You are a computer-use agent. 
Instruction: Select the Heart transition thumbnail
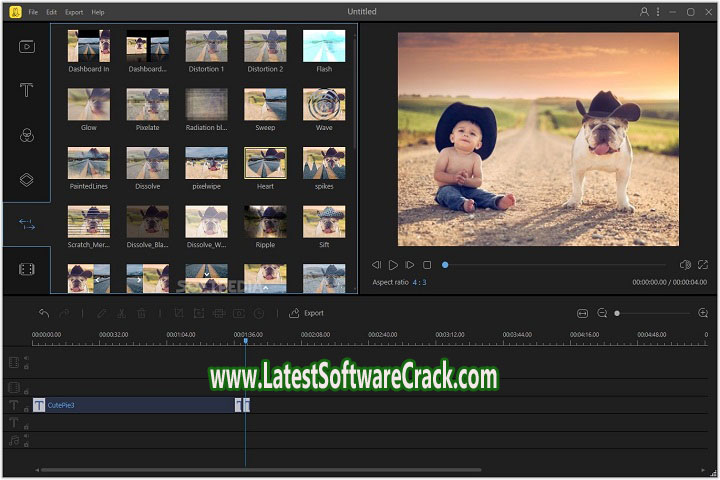[x=265, y=163]
